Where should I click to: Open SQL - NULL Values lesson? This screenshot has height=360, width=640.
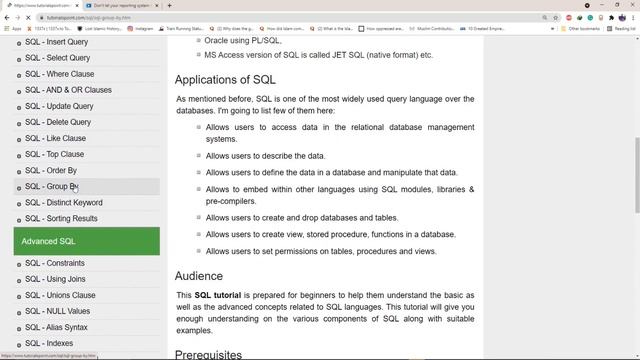pyautogui.click(x=58, y=311)
